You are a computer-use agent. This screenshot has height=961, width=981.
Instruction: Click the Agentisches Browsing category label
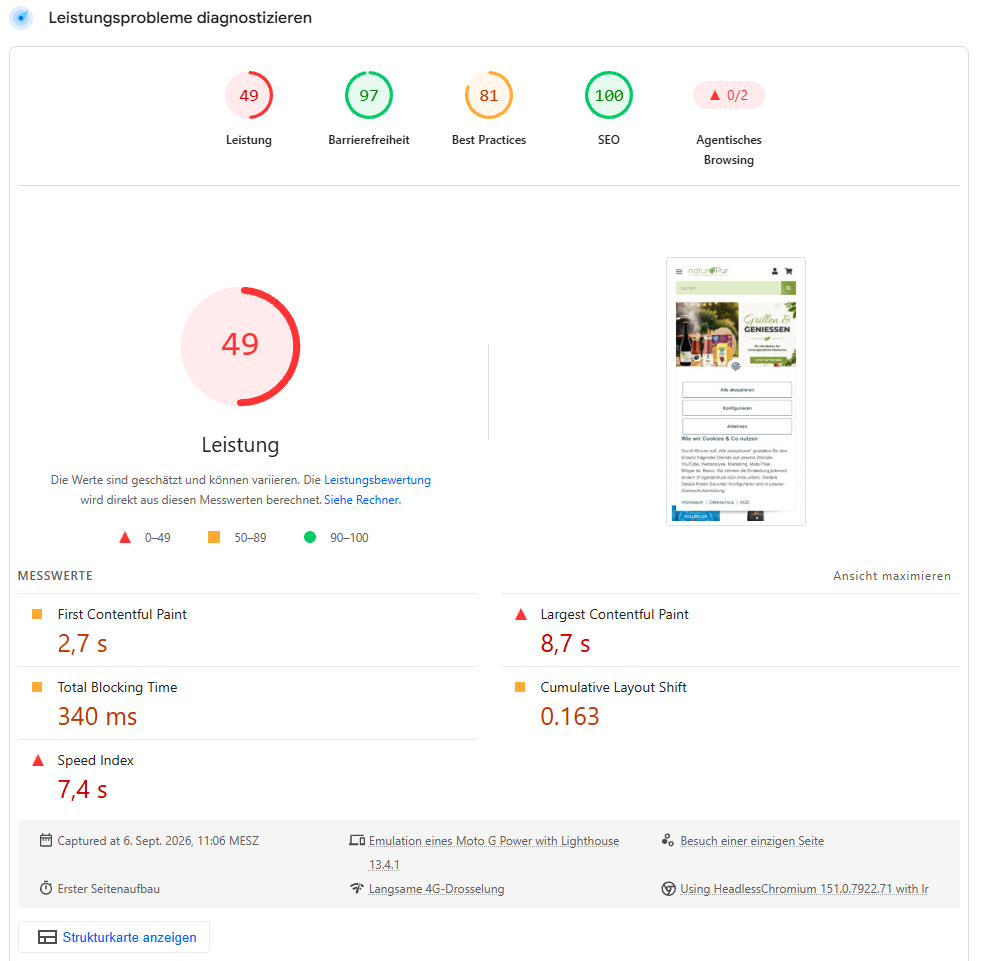[x=729, y=150]
